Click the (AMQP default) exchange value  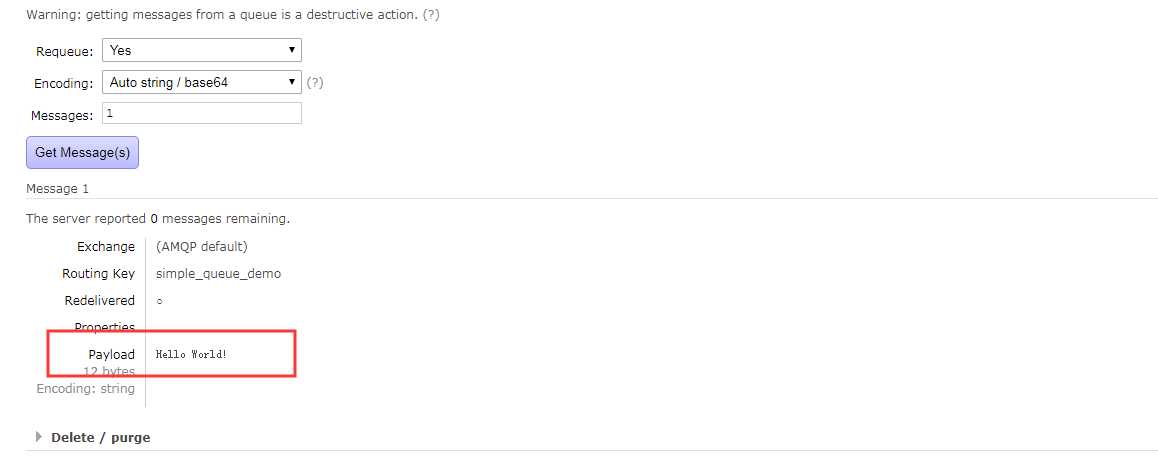[x=201, y=246]
